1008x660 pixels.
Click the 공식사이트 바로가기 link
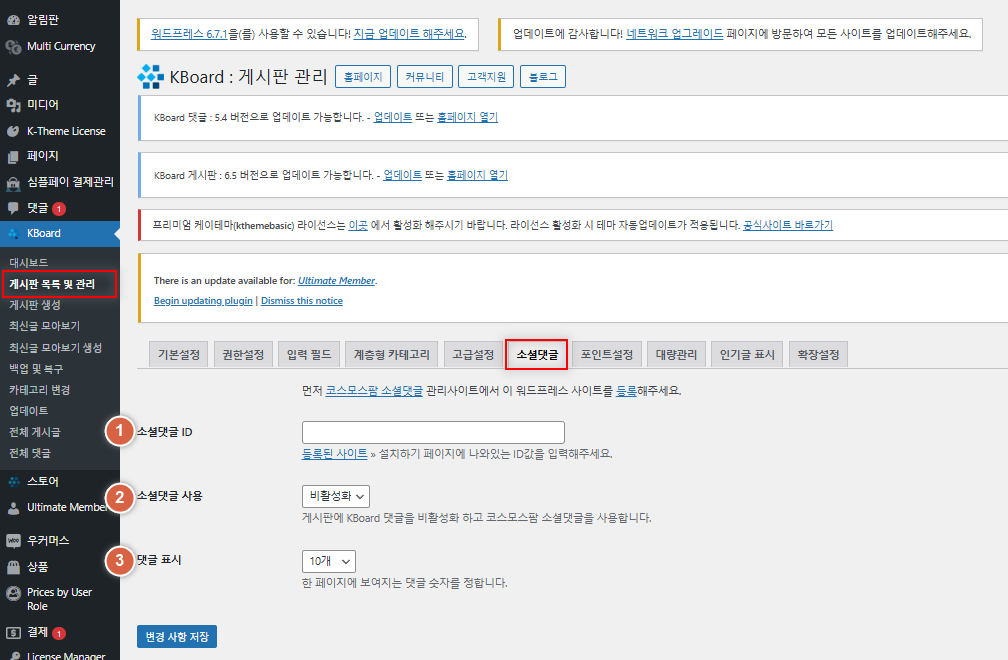pyautogui.click(x=788, y=225)
